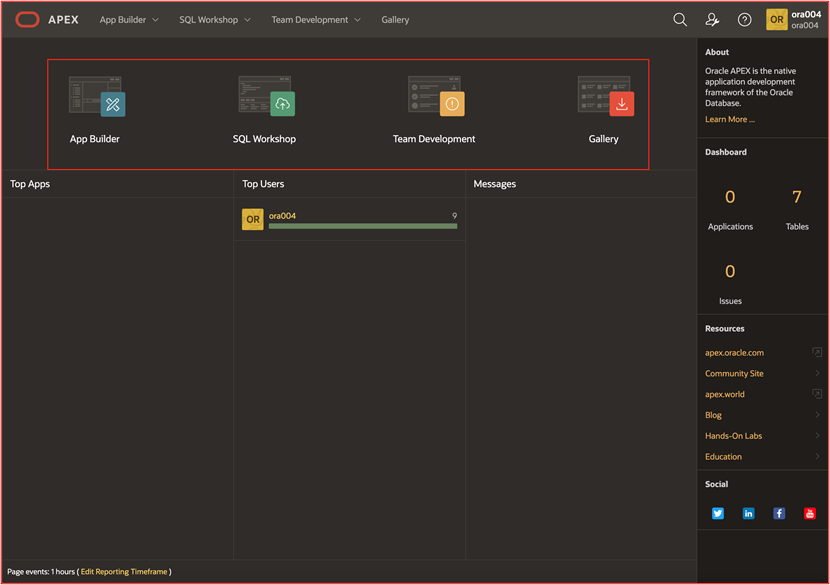The width and height of the screenshot is (830, 585).
Task: Click the ora004 page event count 9
Action: coord(454,215)
